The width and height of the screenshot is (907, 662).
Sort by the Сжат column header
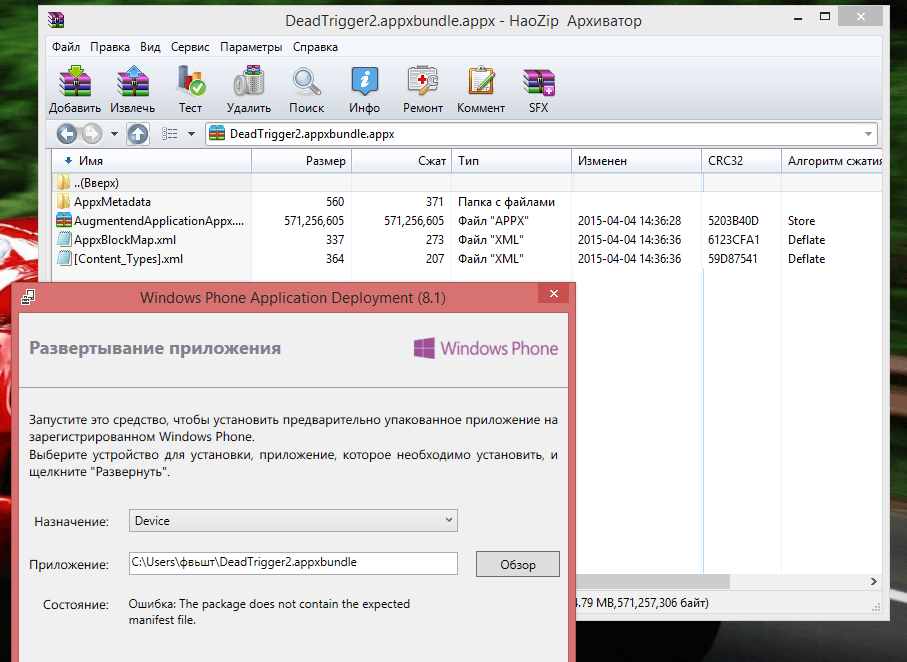pos(402,161)
